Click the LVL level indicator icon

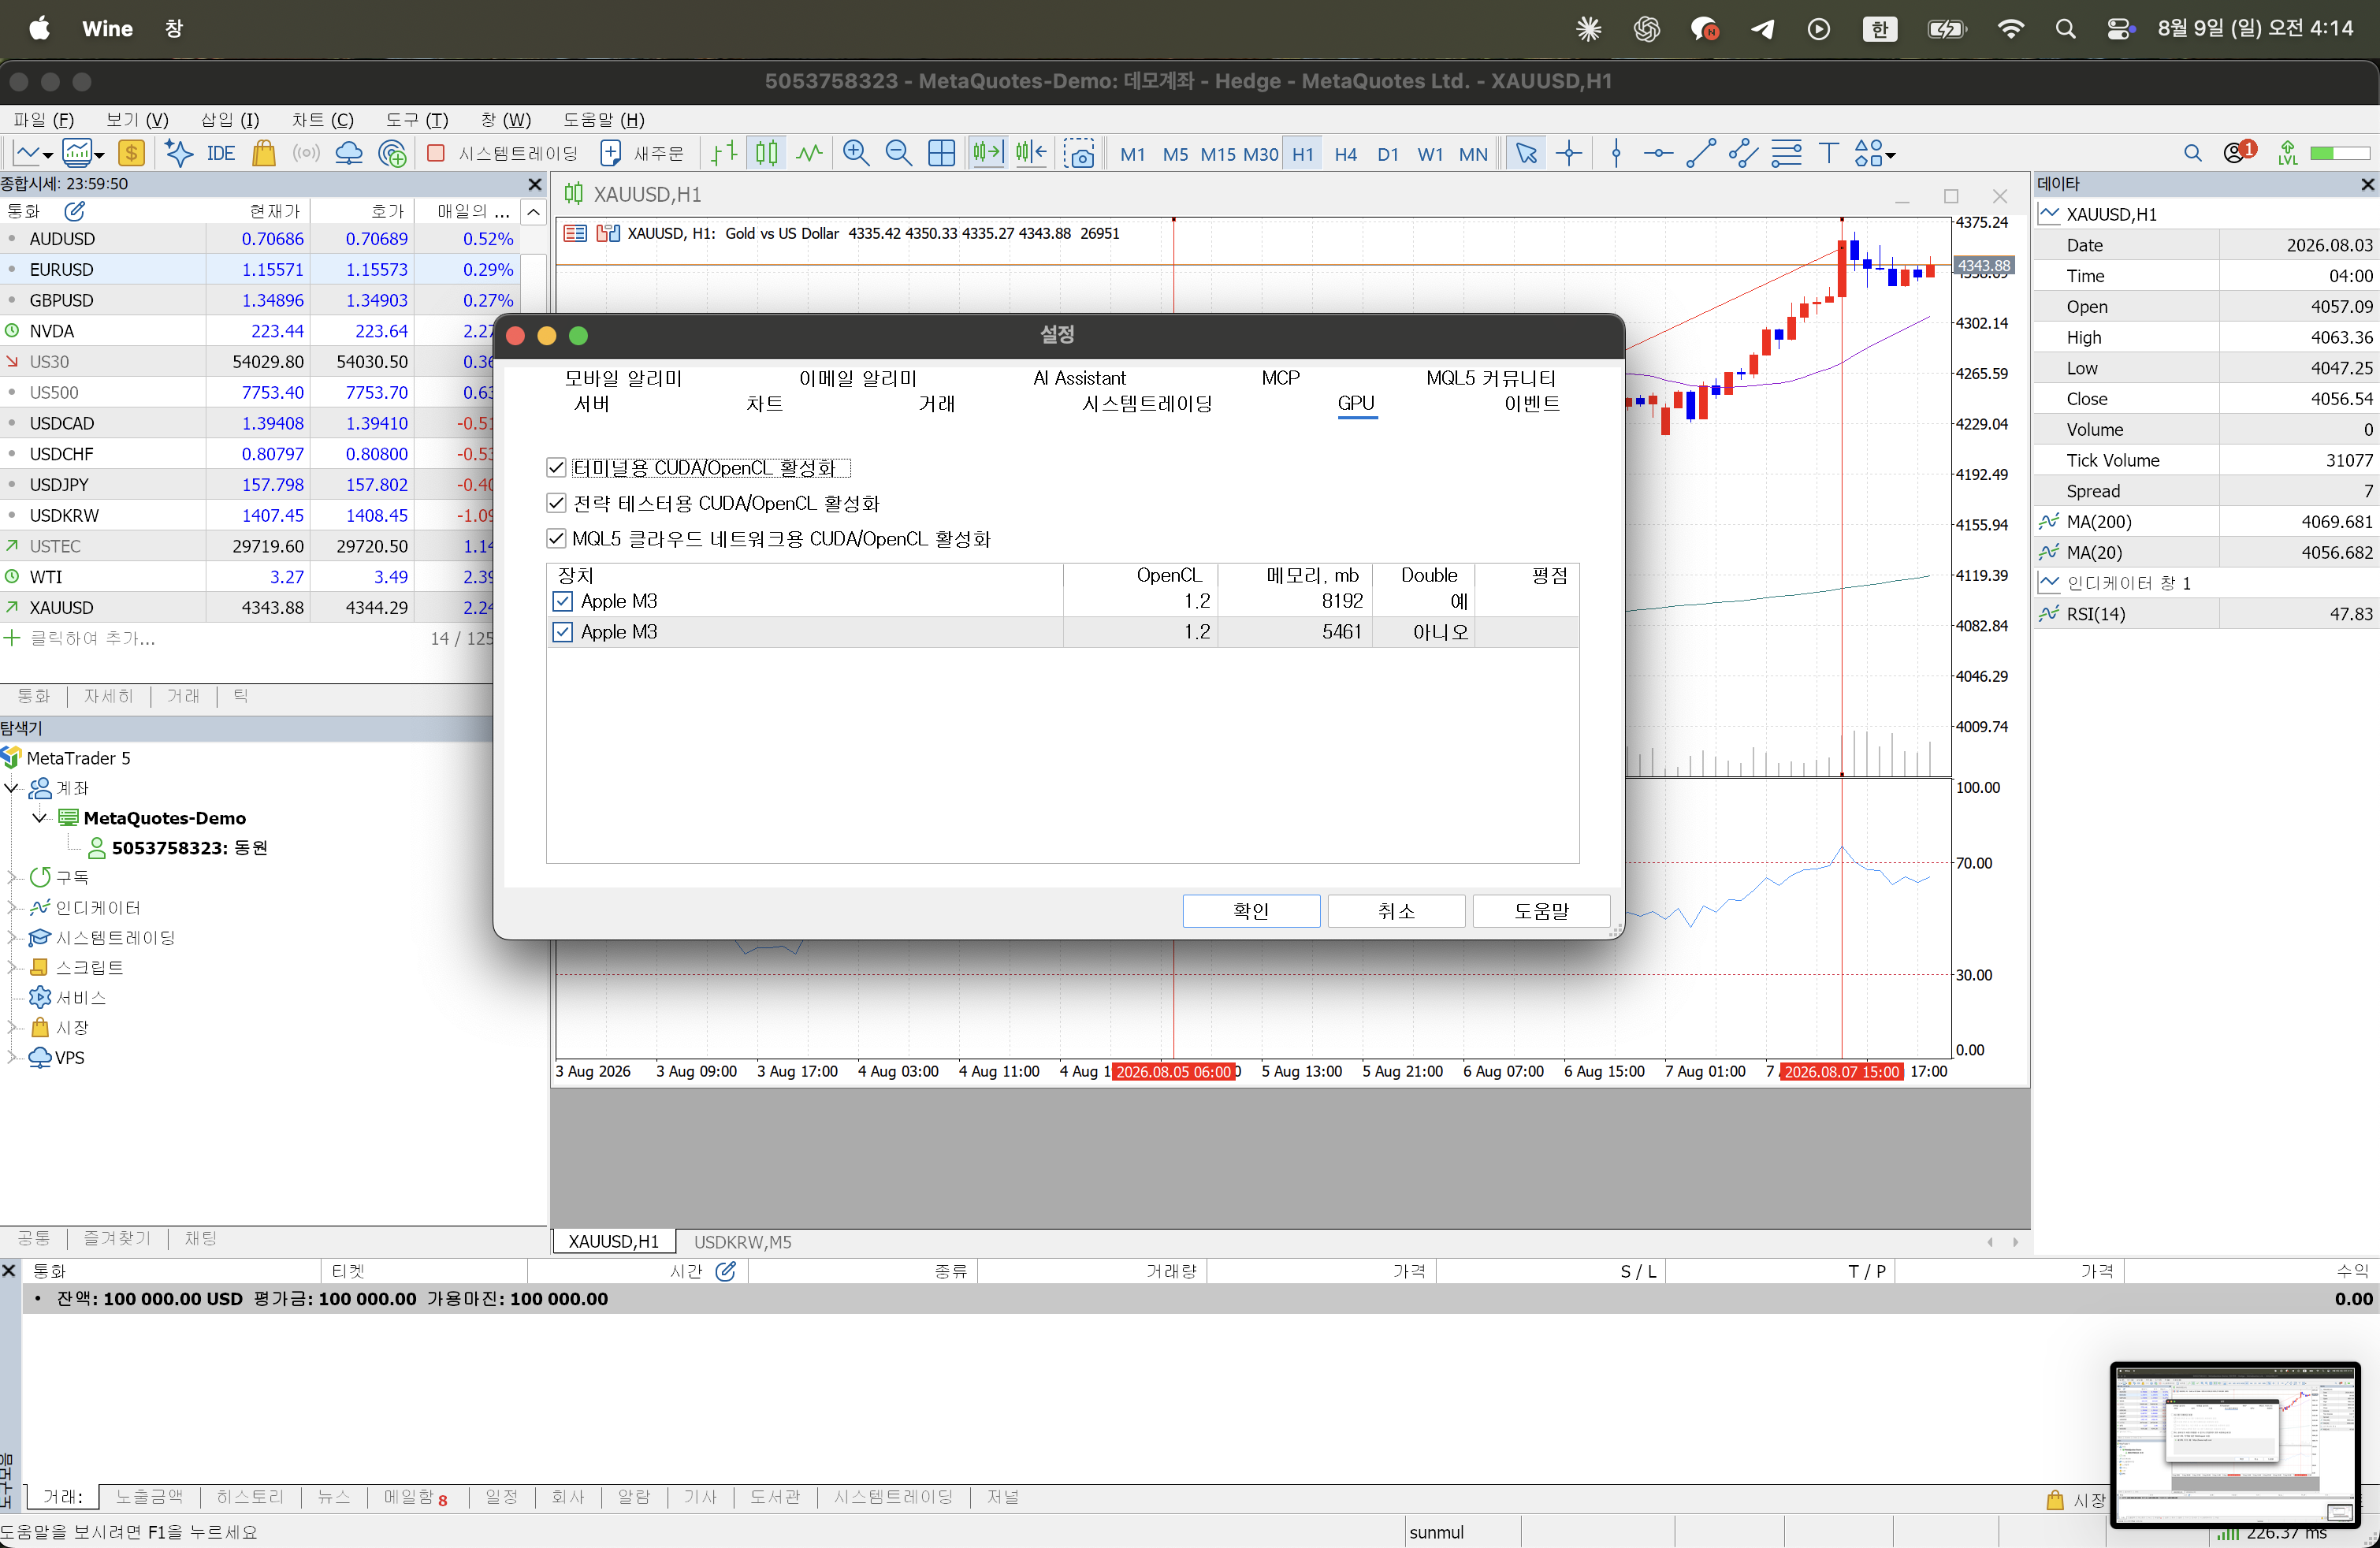pyautogui.click(x=2288, y=153)
